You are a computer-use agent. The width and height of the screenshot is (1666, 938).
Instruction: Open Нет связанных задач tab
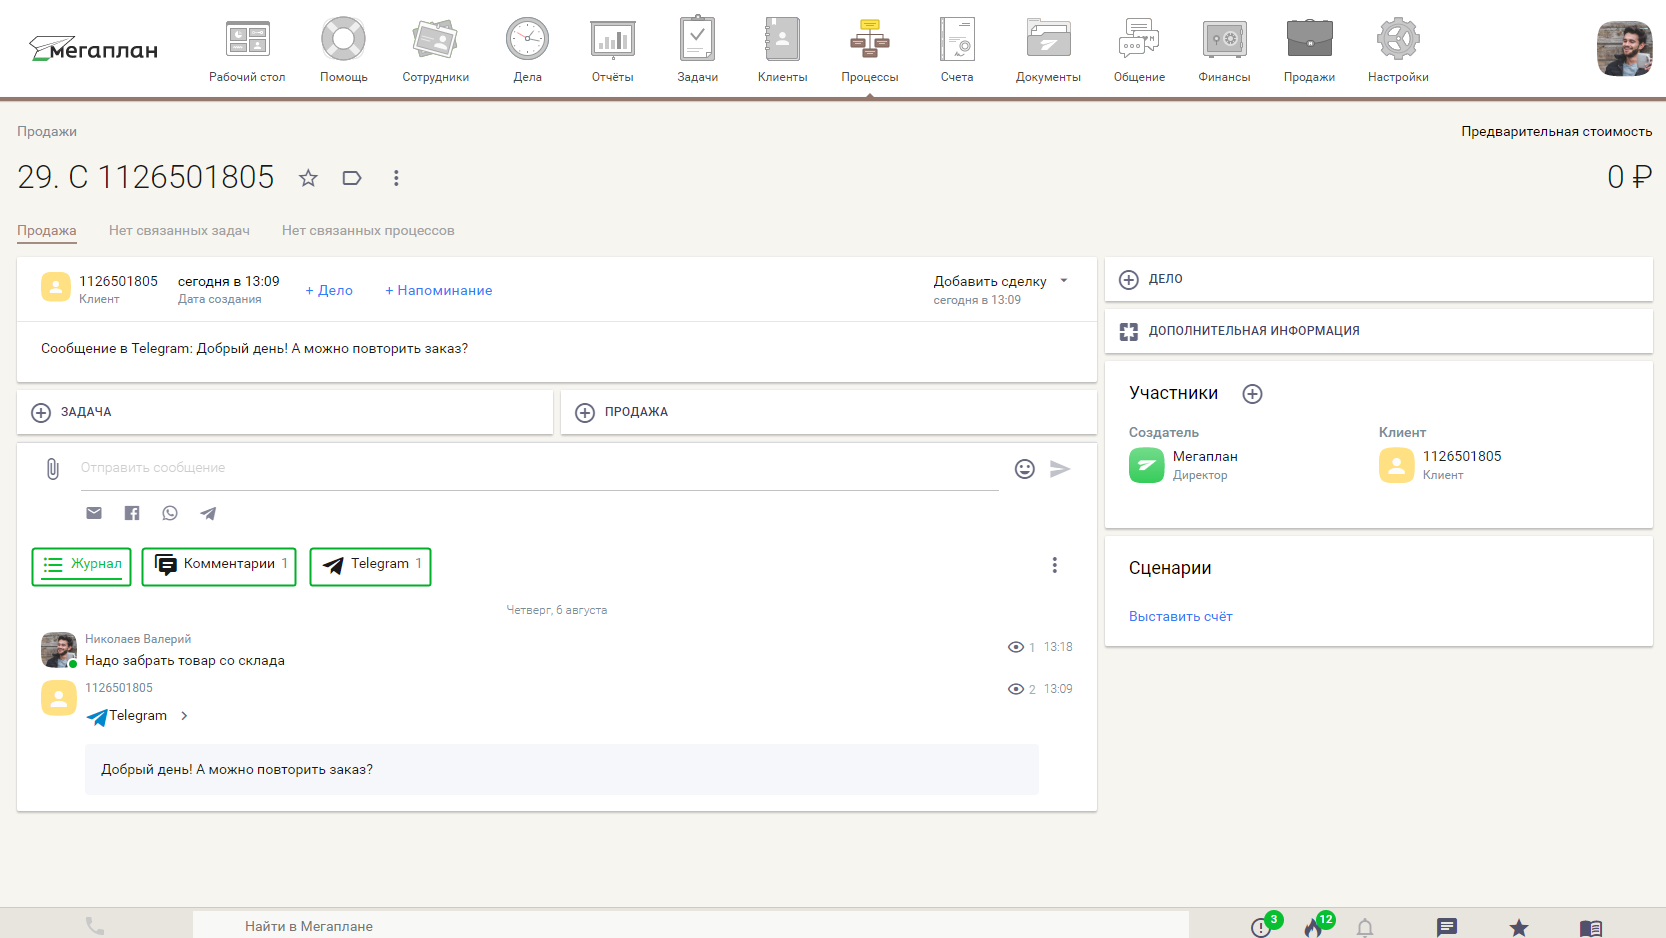179,230
